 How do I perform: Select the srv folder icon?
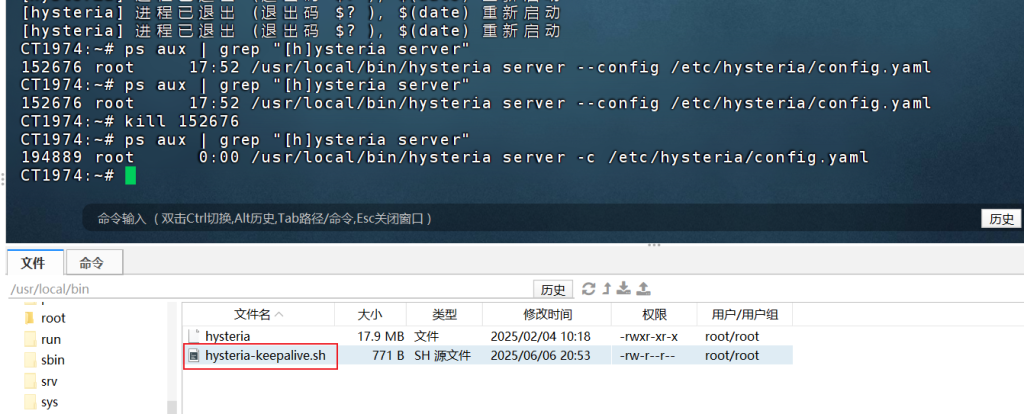(x=29, y=381)
